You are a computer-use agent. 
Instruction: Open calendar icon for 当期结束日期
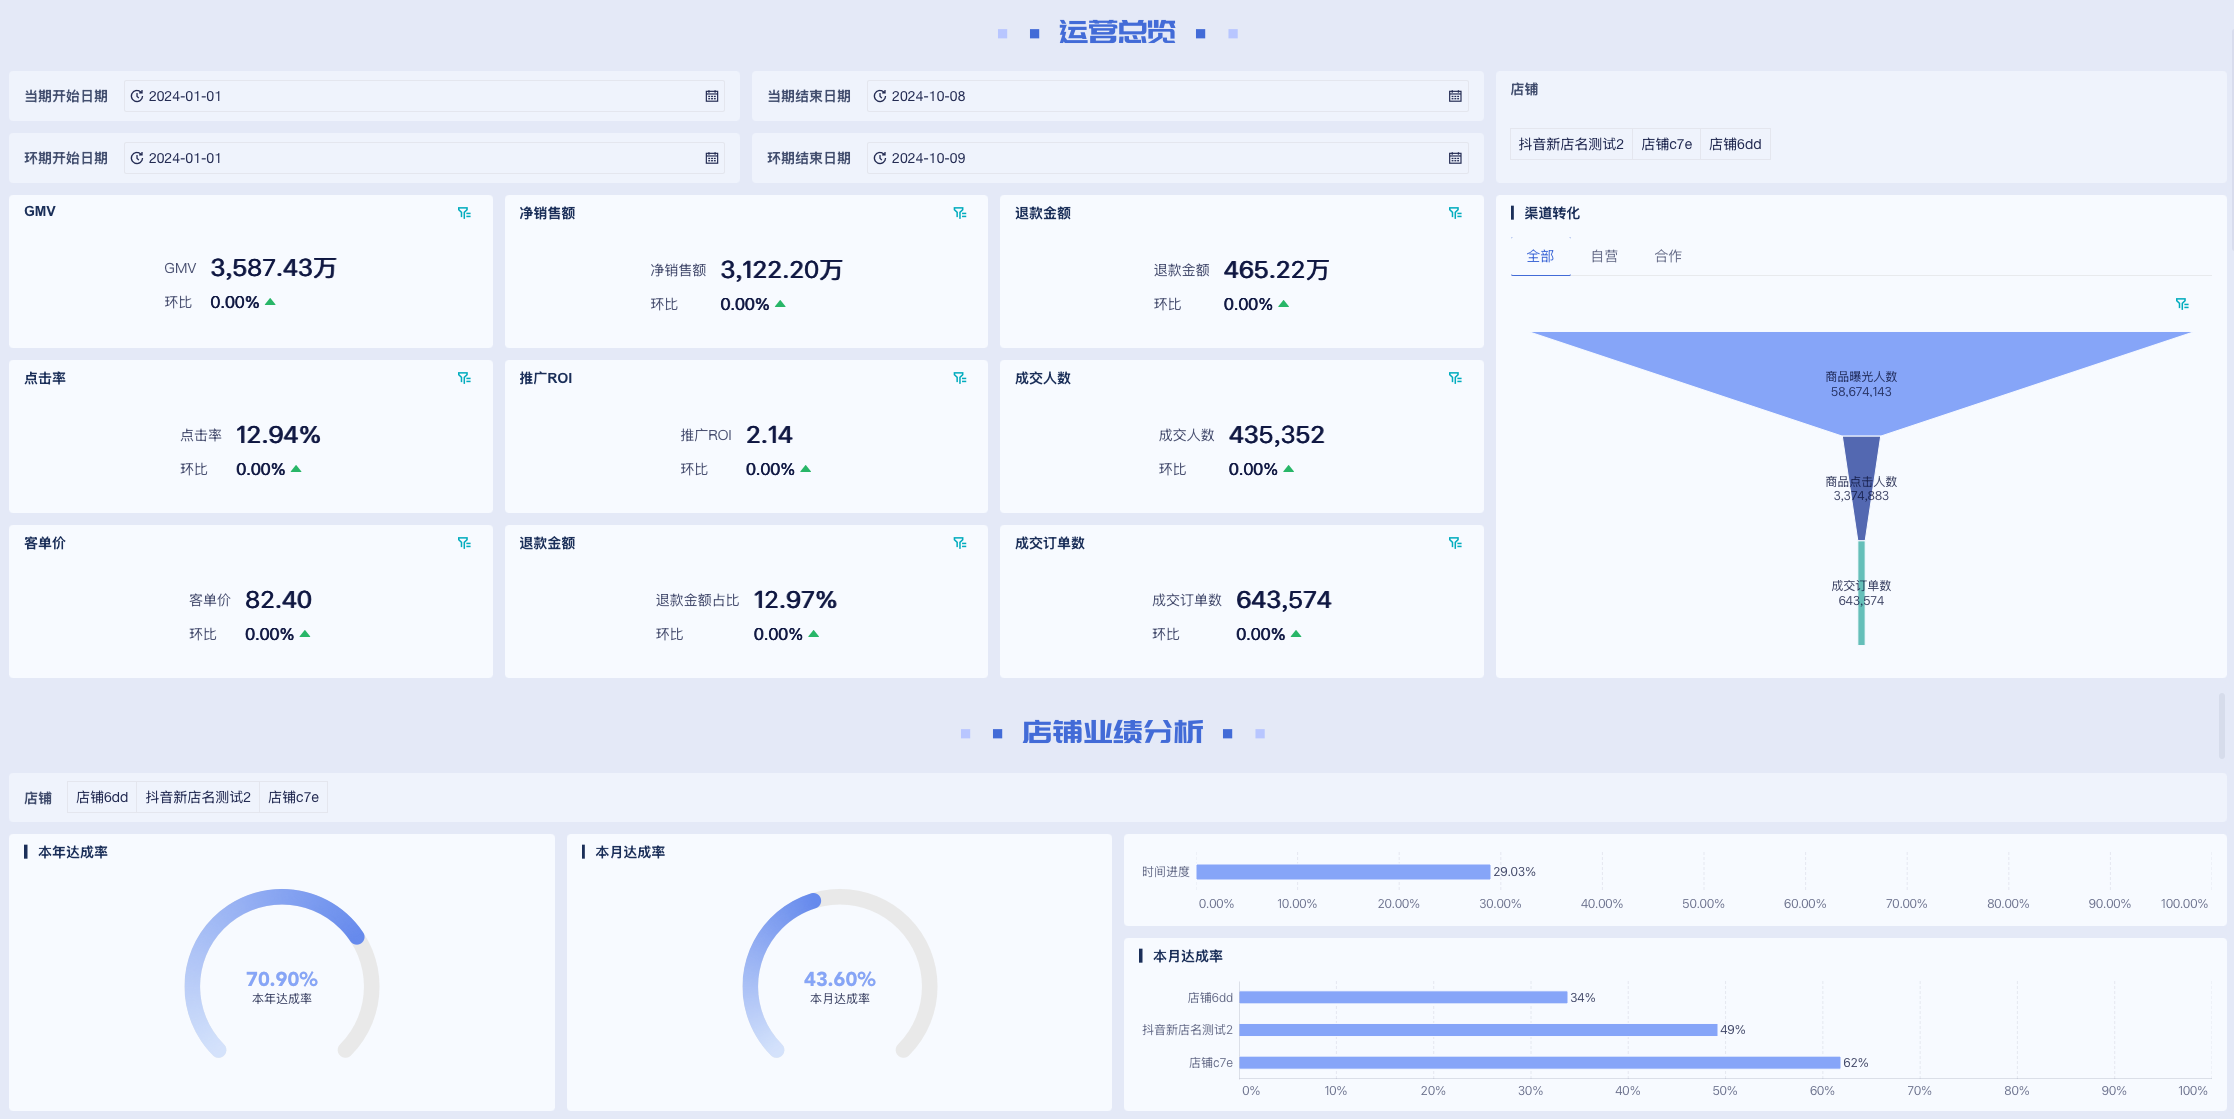pyautogui.click(x=1455, y=96)
